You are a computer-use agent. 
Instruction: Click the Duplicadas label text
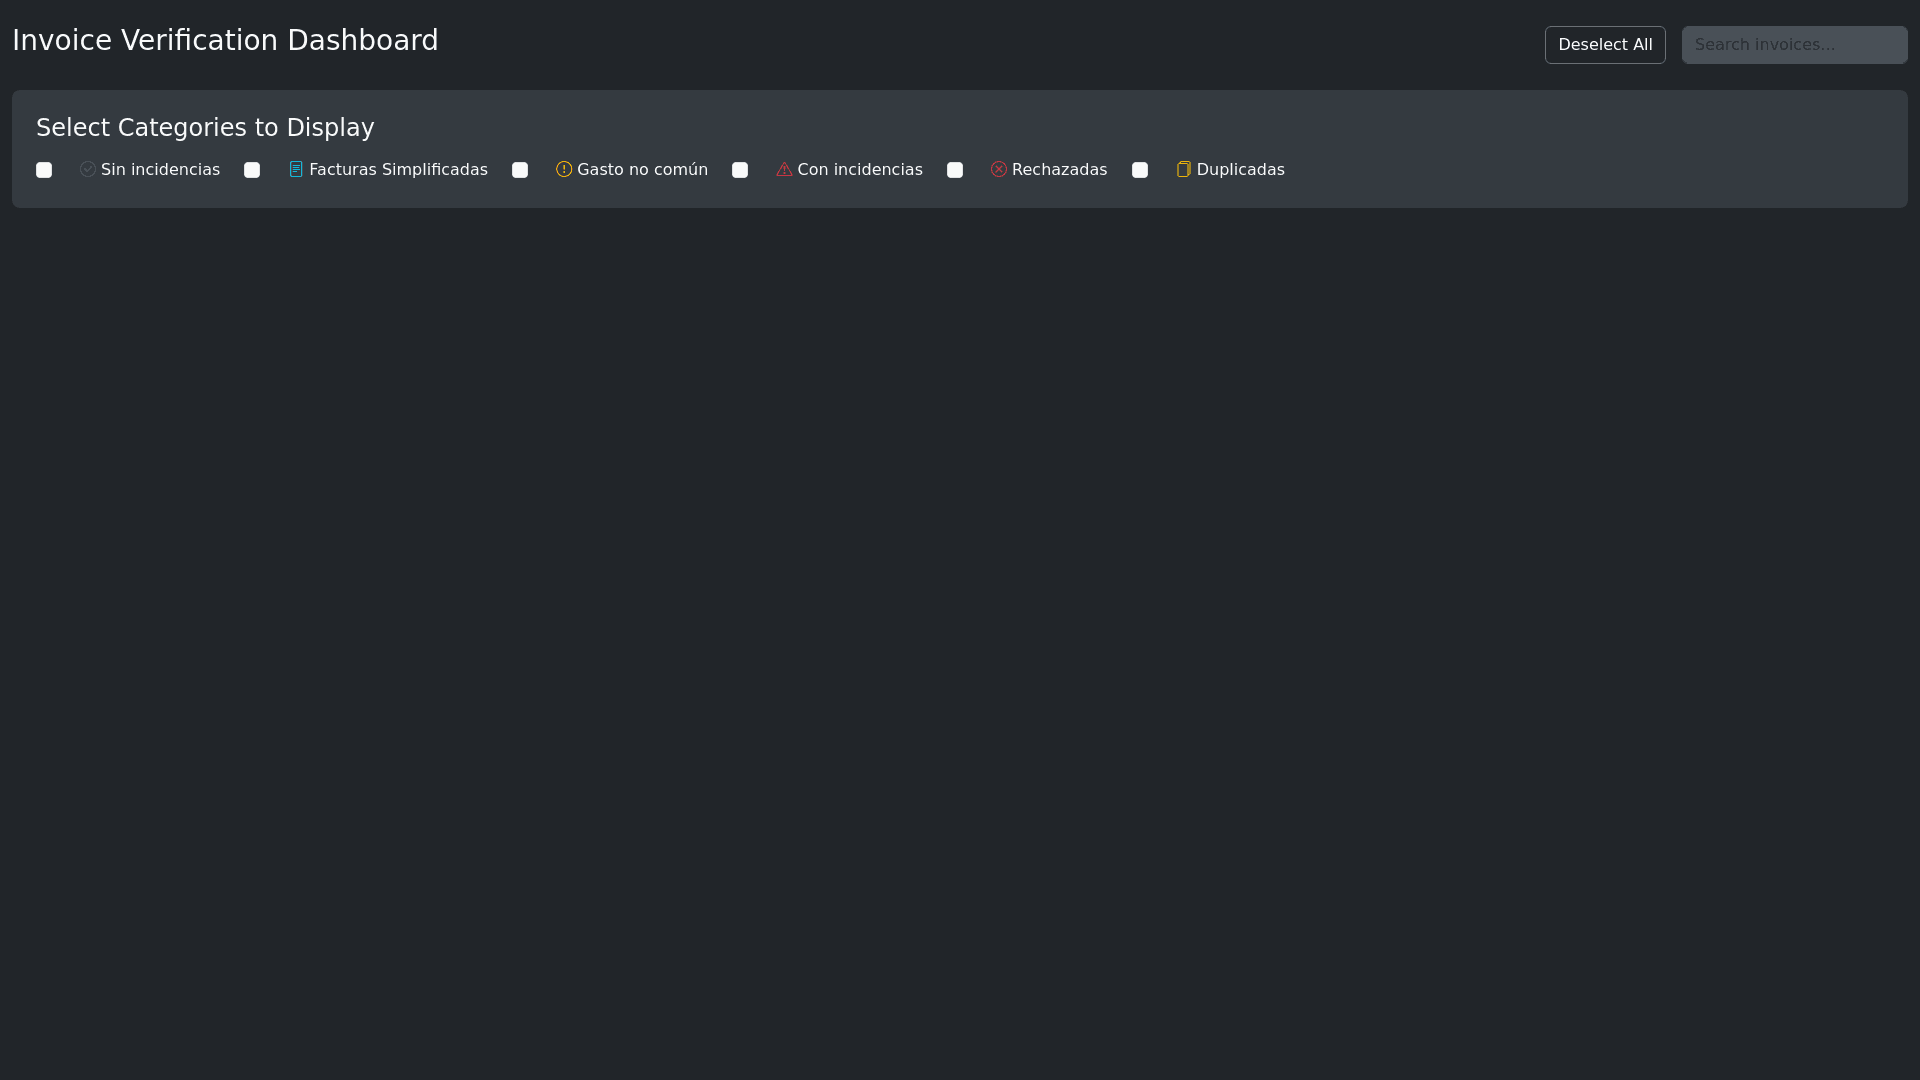(x=1240, y=170)
